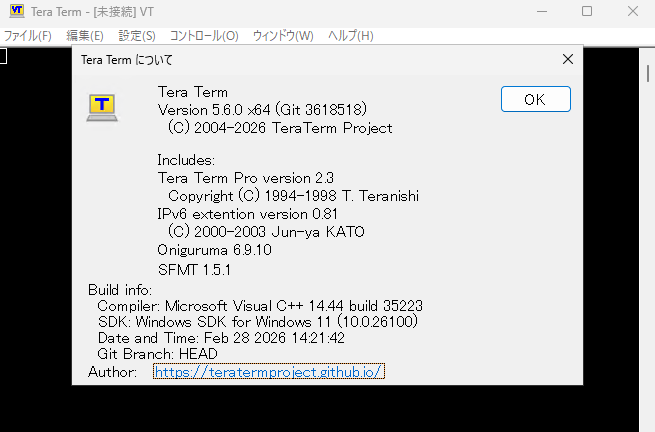The width and height of the screenshot is (655, 432).
Task: Click the VT application icon in title bar
Action: [x=17, y=11]
